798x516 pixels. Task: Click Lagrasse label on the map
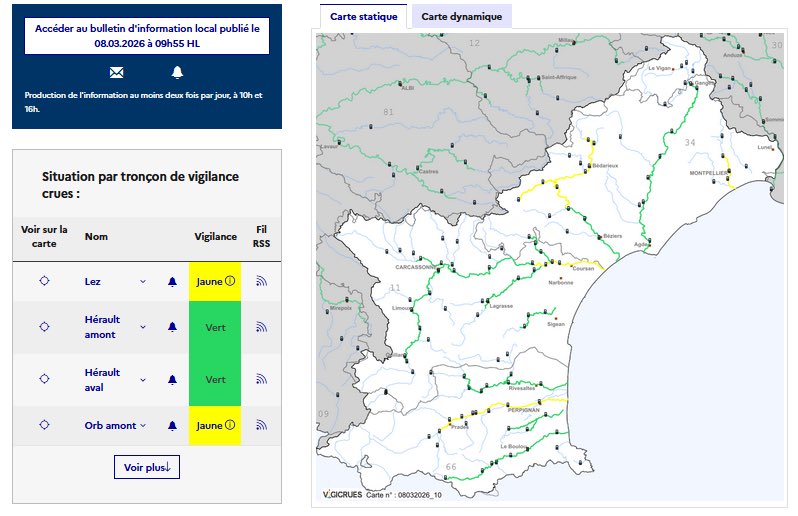click(x=501, y=306)
